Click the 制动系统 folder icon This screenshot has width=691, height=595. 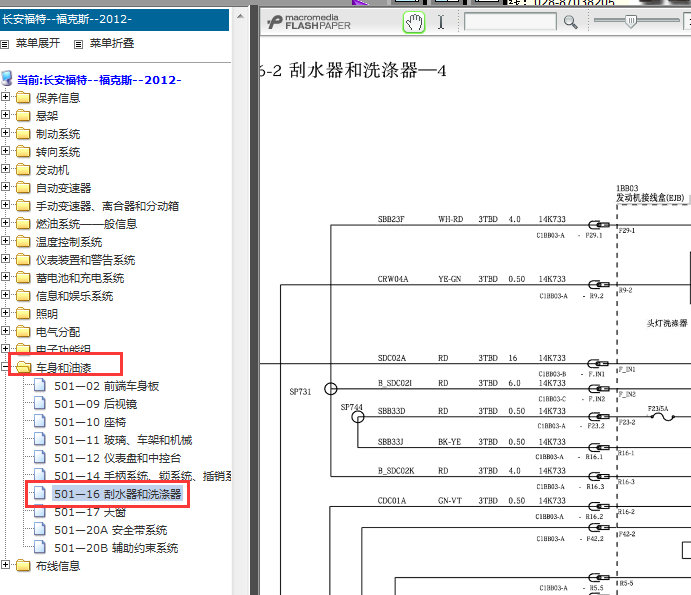tap(23, 134)
